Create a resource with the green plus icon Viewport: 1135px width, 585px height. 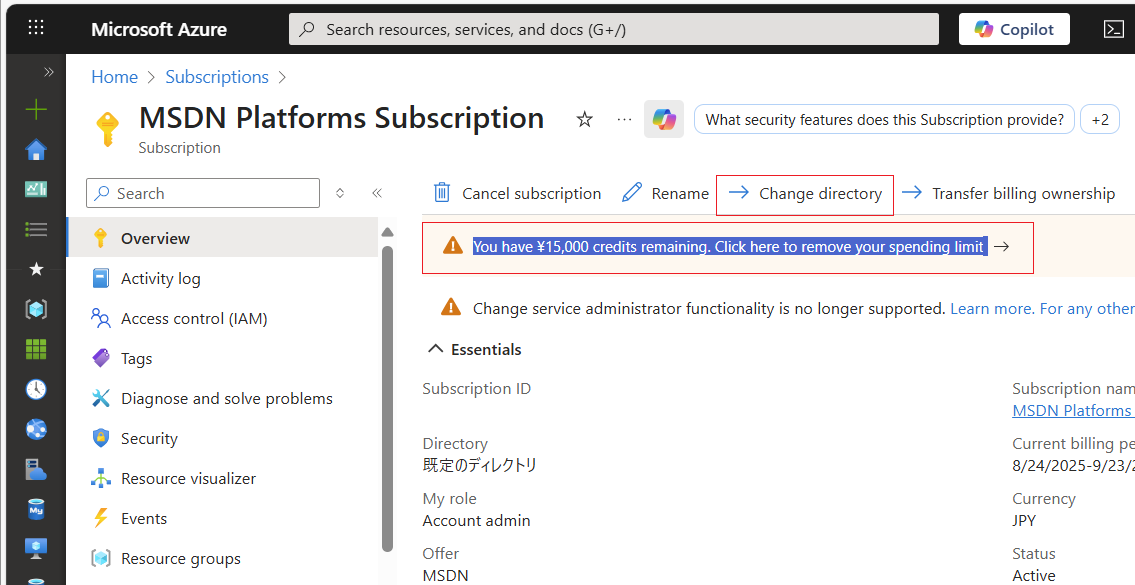point(36,109)
